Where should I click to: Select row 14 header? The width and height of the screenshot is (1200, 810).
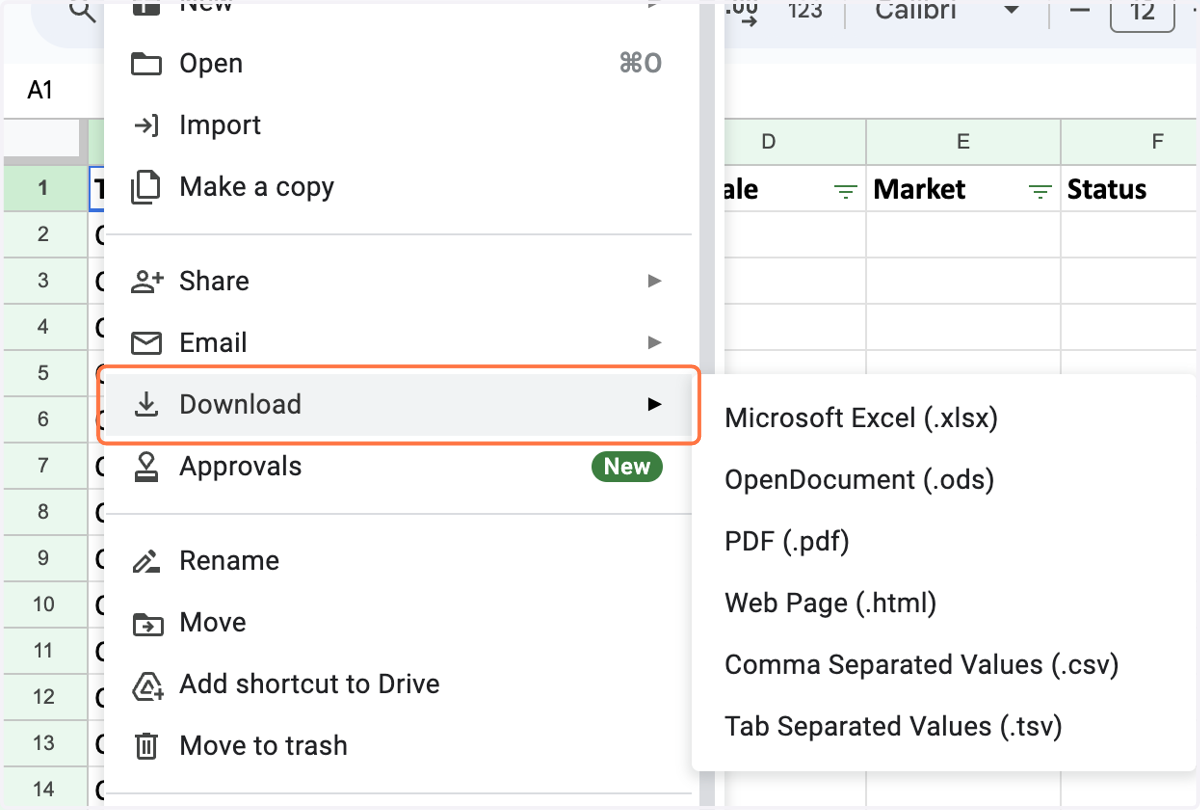pyautogui.click(x=43, y=790)
